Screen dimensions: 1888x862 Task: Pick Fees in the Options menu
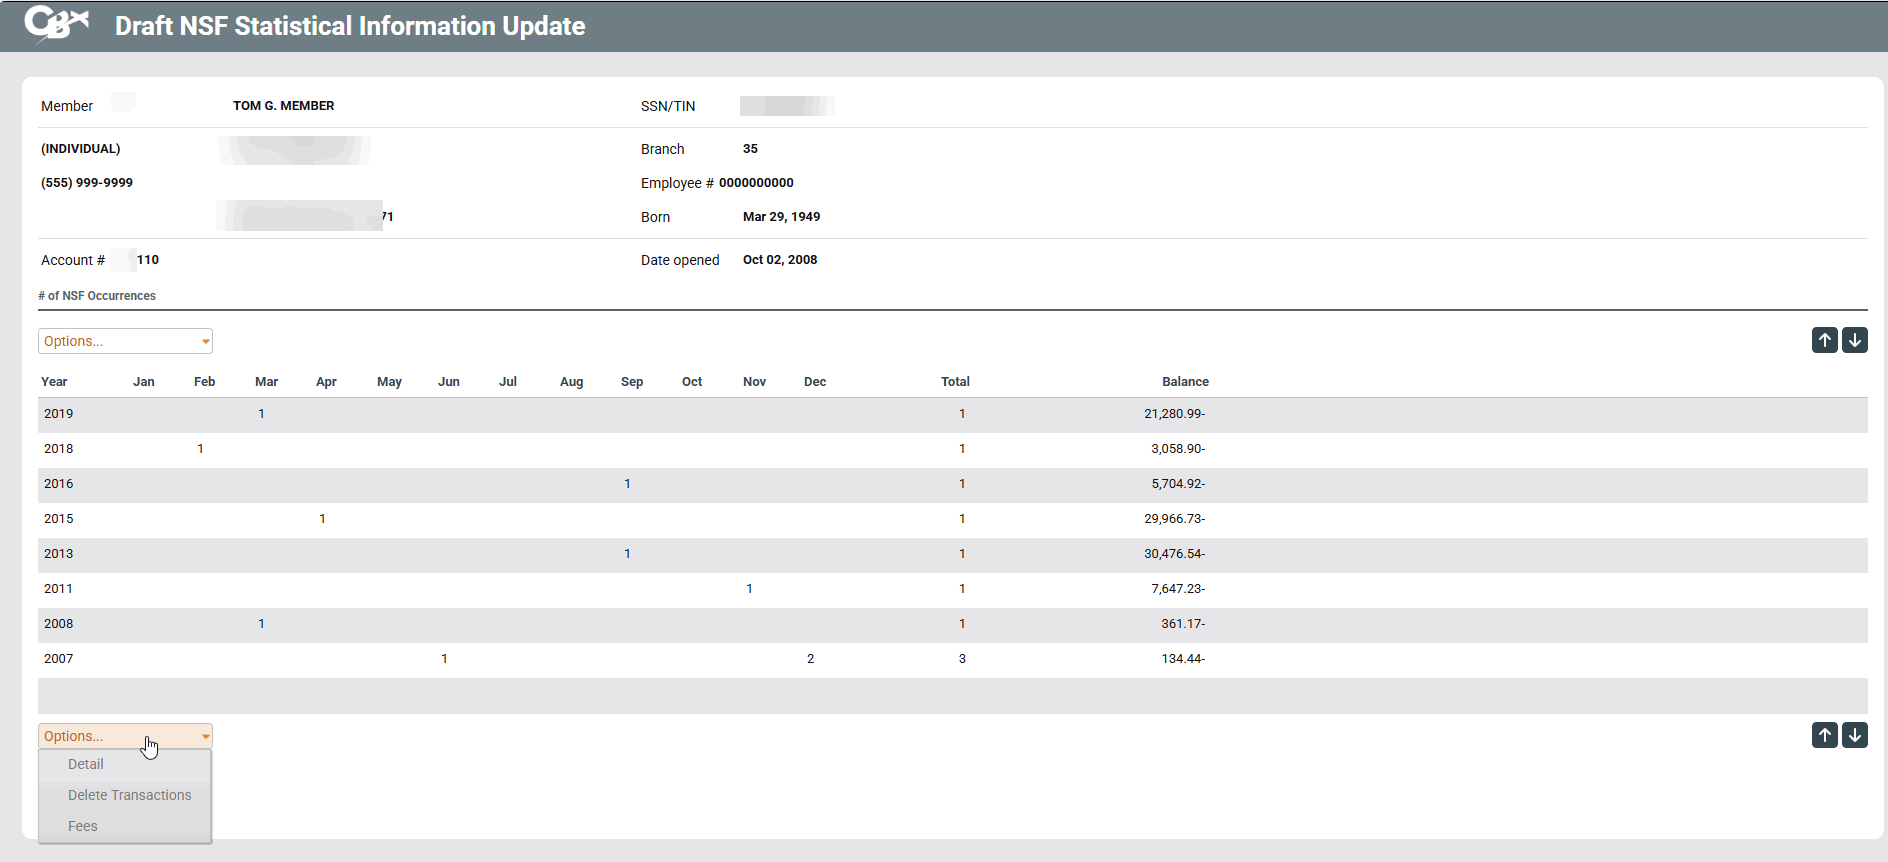click(x=83, y=826)
